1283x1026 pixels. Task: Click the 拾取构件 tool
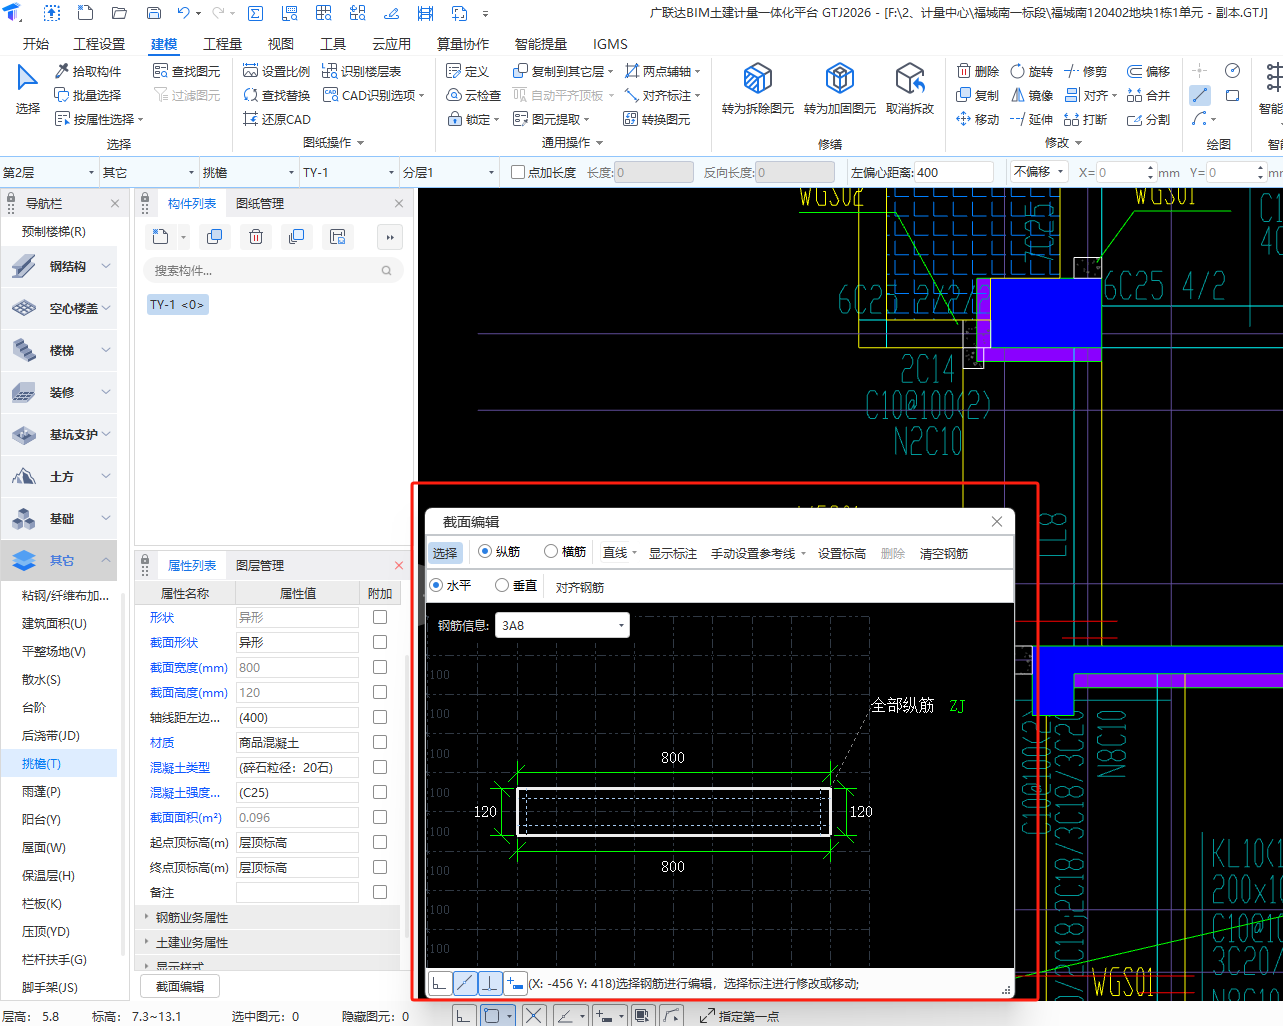point(88,71)
